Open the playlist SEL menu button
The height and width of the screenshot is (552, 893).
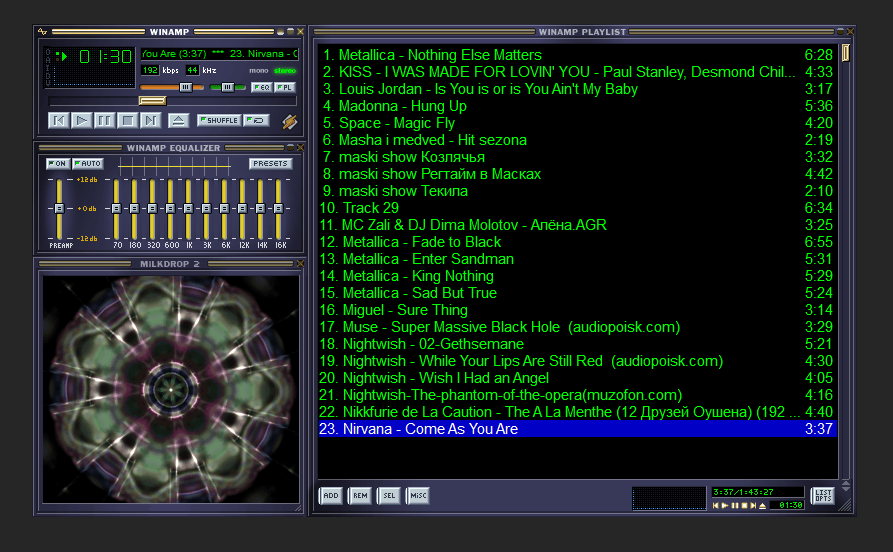[x=389, y=496]
